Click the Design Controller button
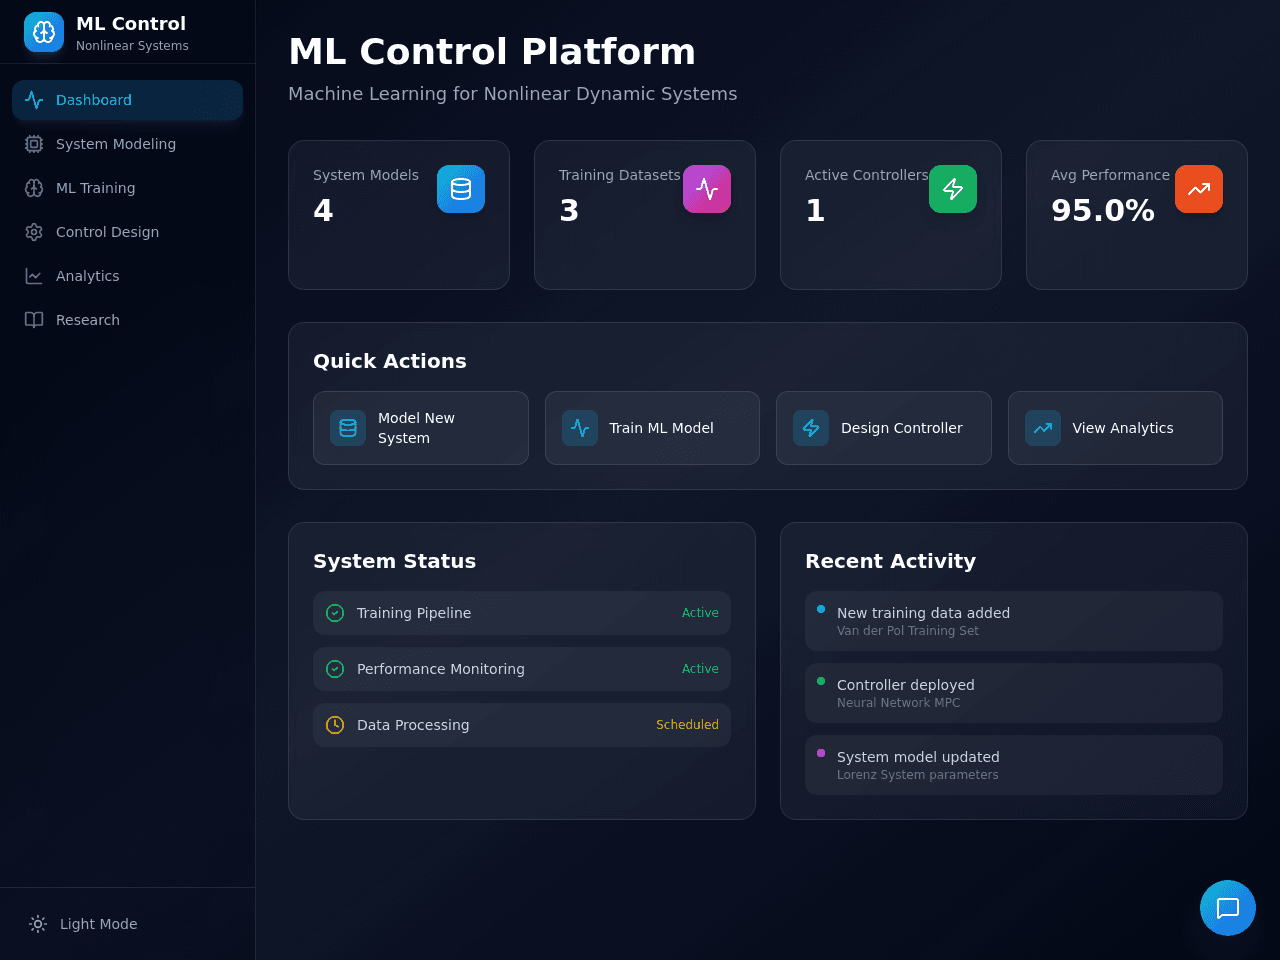Image resolution: width=1280 pixels, height=960 pixels. point(884,428)
